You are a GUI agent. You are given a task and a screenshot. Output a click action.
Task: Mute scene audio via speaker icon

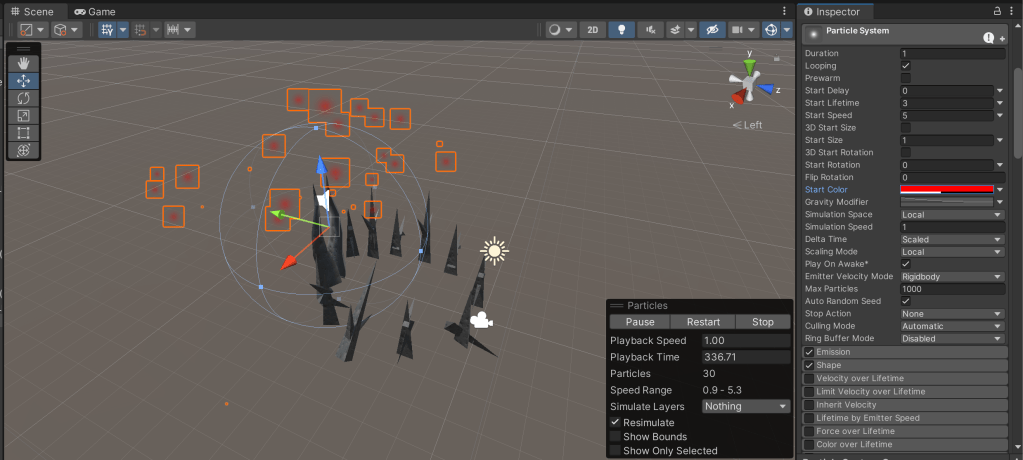651,30
